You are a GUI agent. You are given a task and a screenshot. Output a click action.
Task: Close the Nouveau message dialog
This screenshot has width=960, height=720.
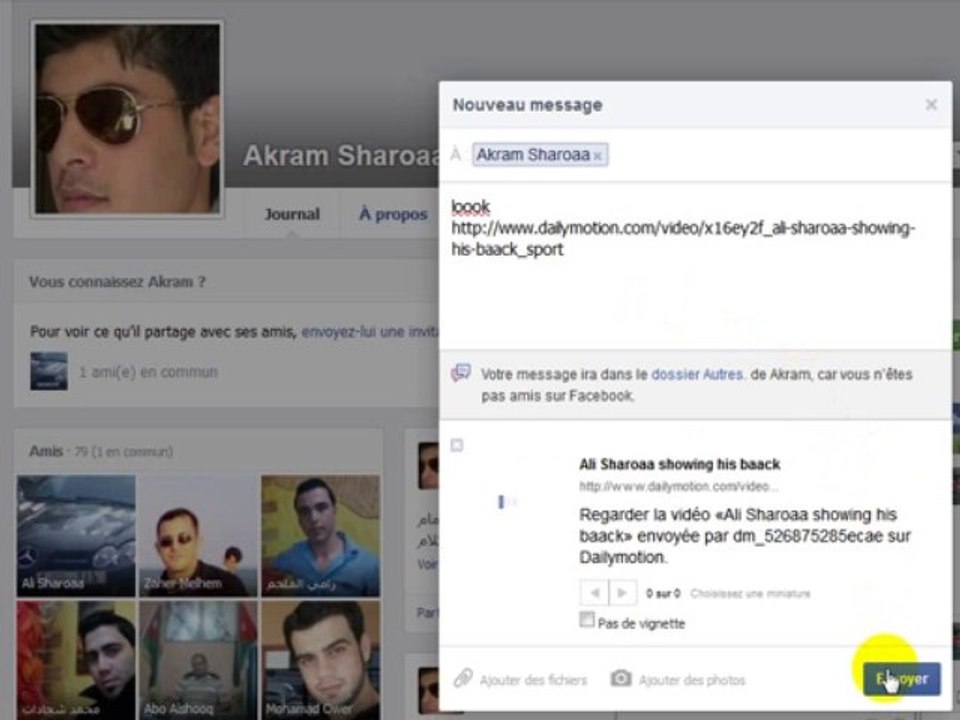point(931,105)
